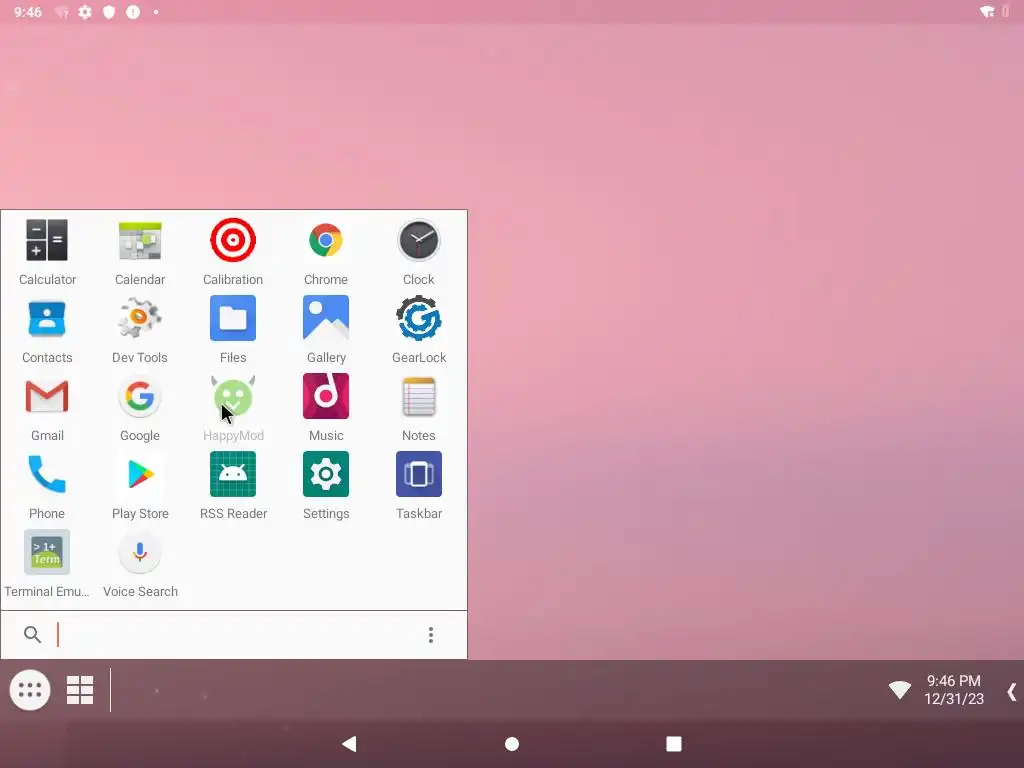Open the Settings app
The width and height of the screenshot is (1024, 768).
pyautogui.click(x=326, y=486)
